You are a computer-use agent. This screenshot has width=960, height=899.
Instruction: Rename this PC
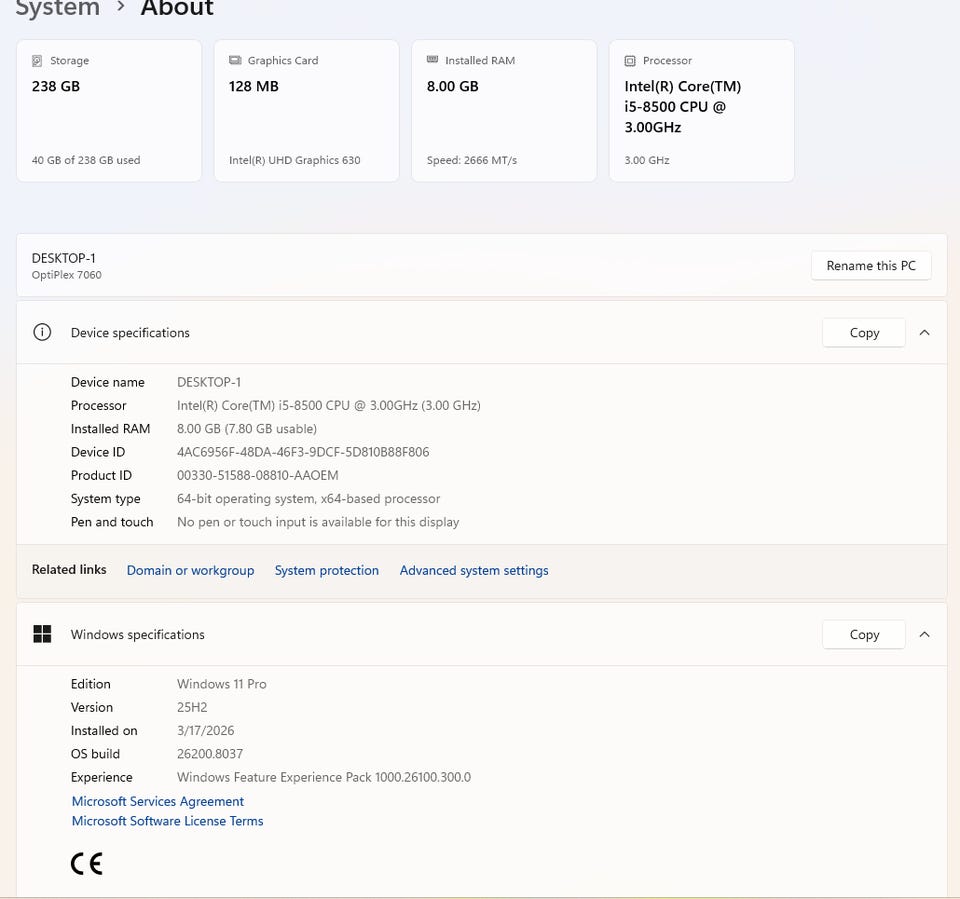click(x=871, y=266)
